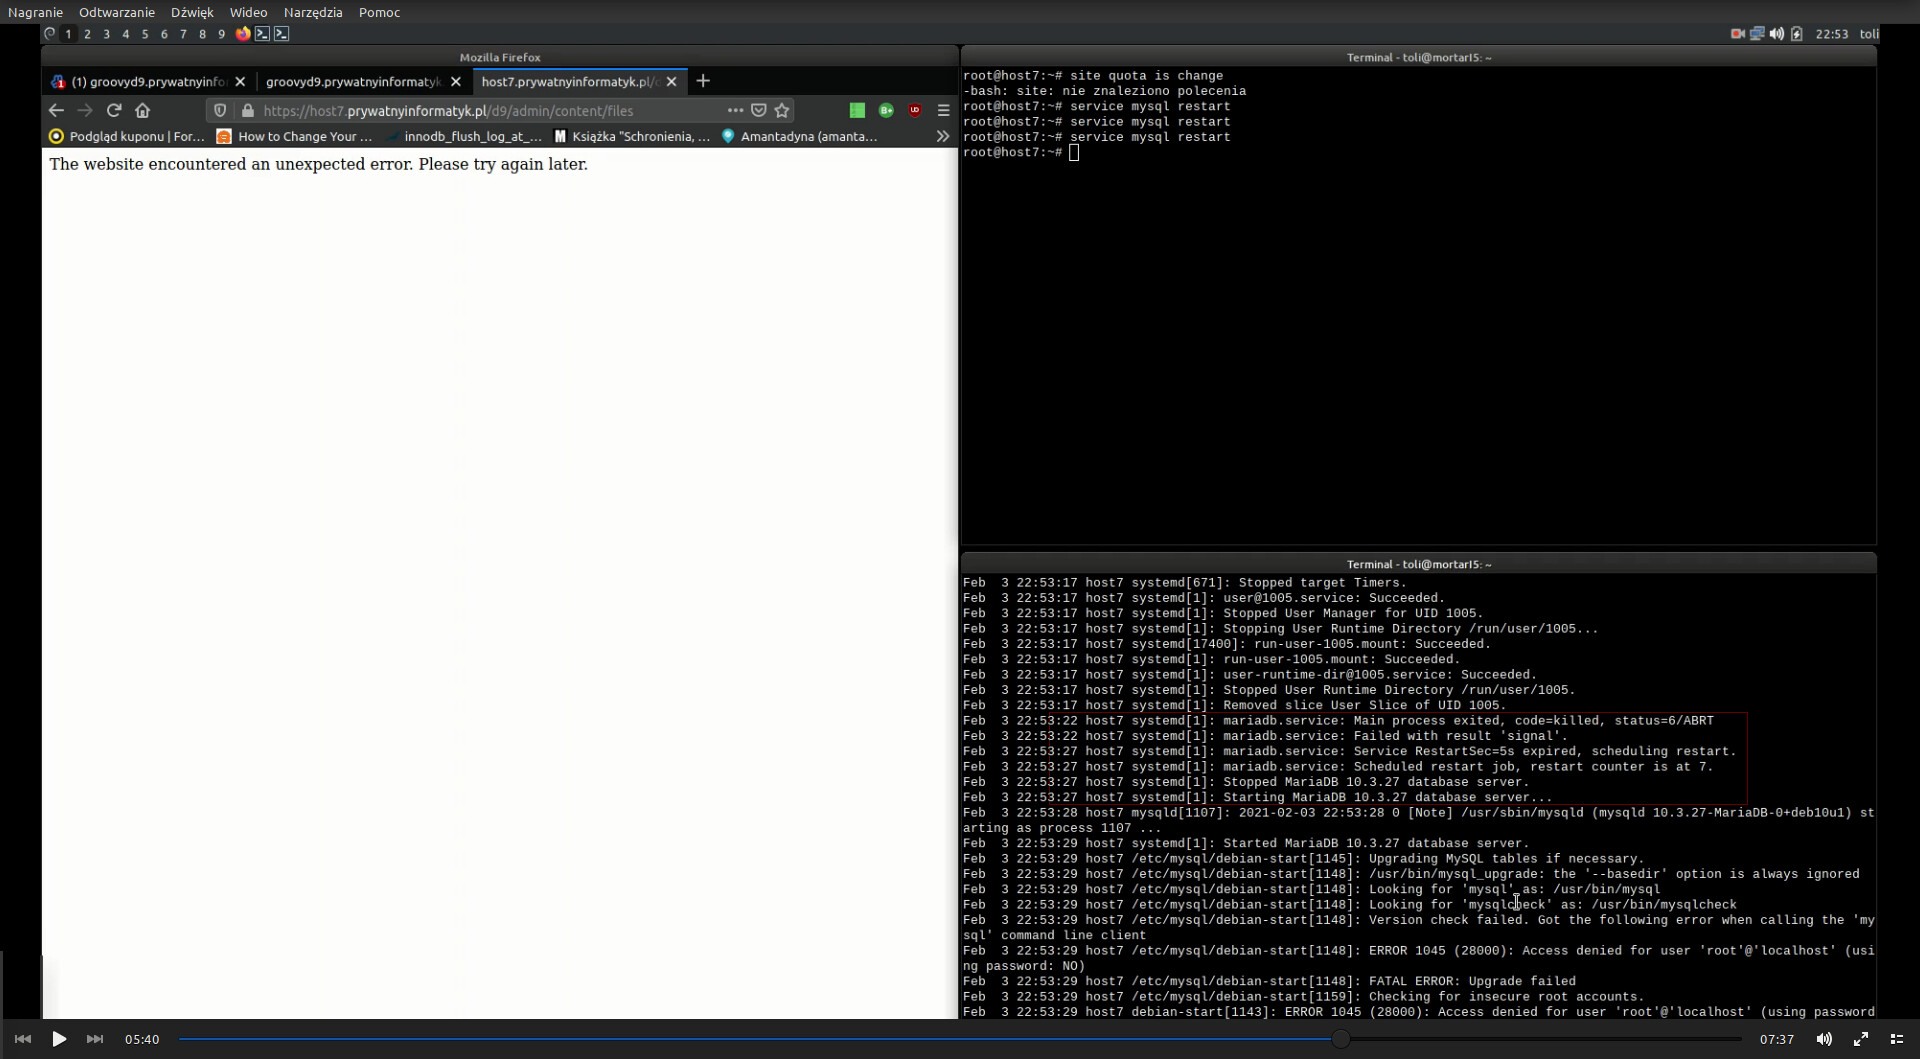Click the second terminal icon in the panel
Image resolution: width=1920 pixels, height=1059 pixels.
[x=282, y=34]
